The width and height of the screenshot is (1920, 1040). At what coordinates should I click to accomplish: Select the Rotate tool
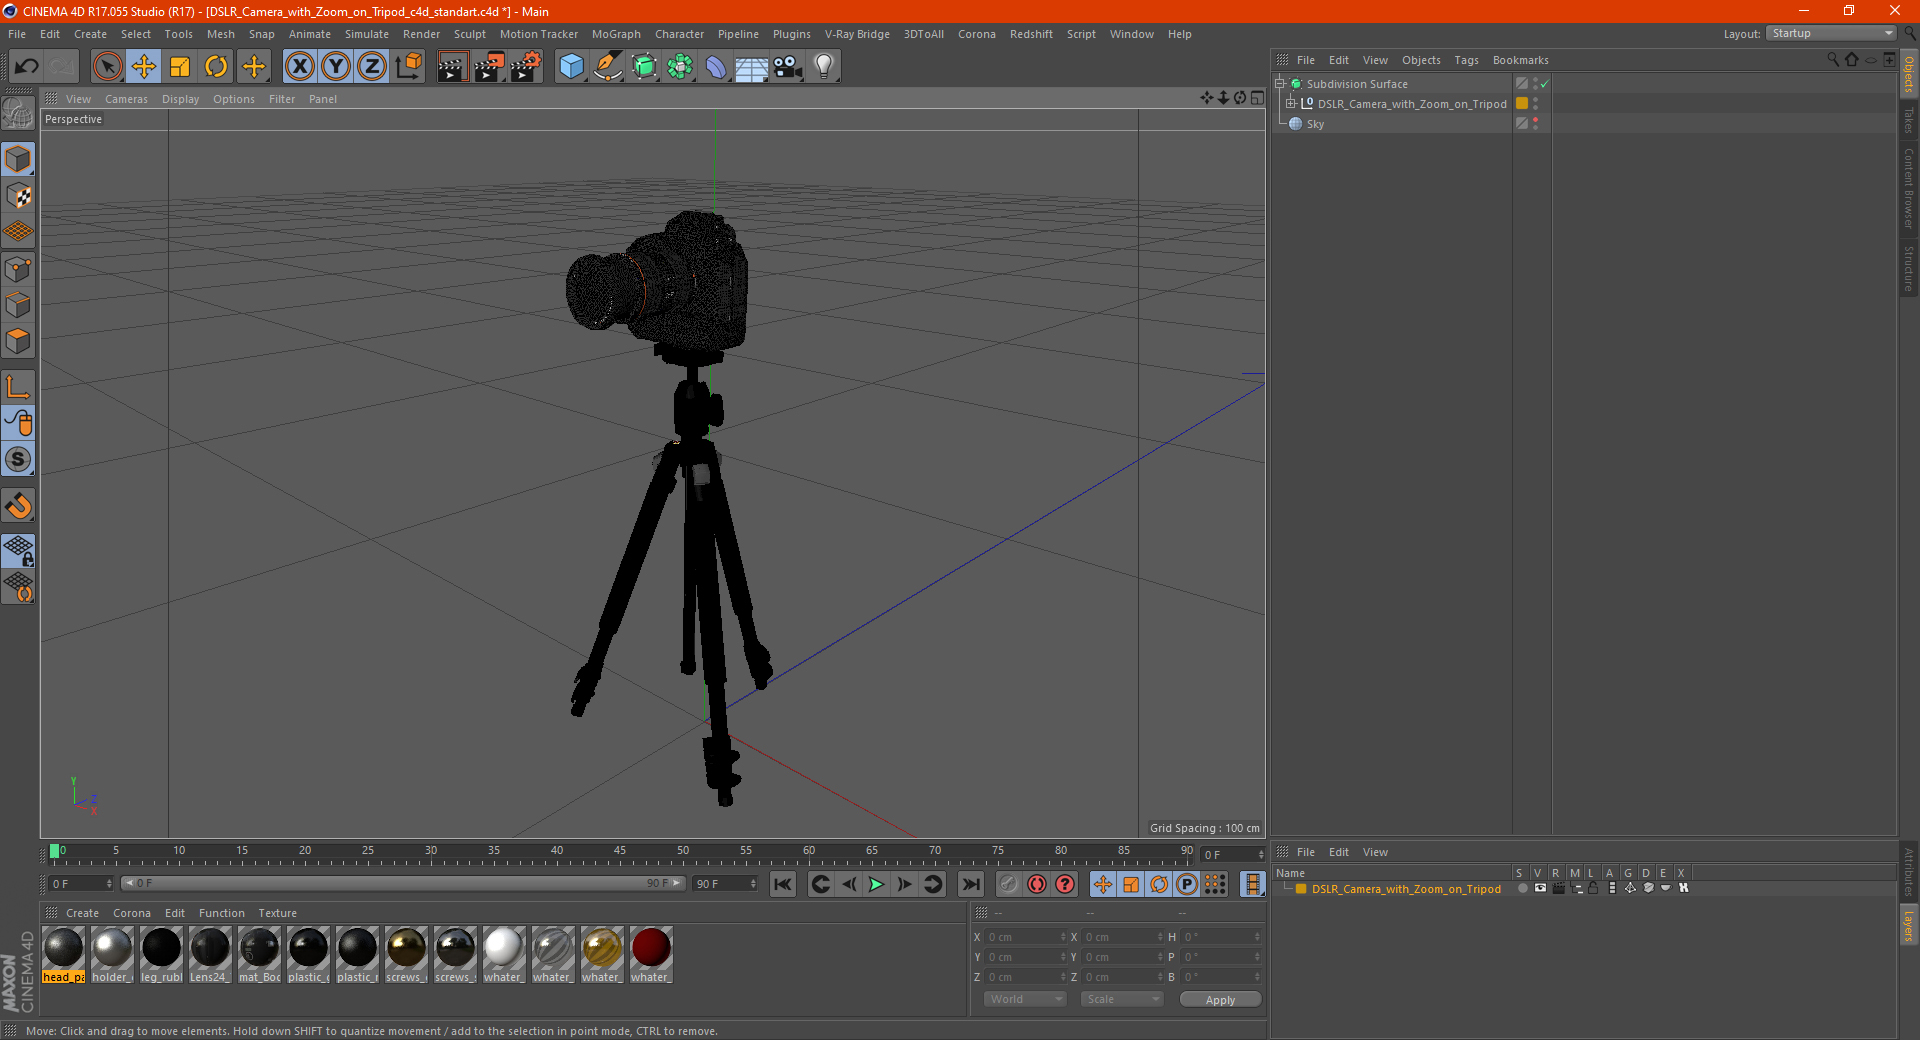(216, 67)
